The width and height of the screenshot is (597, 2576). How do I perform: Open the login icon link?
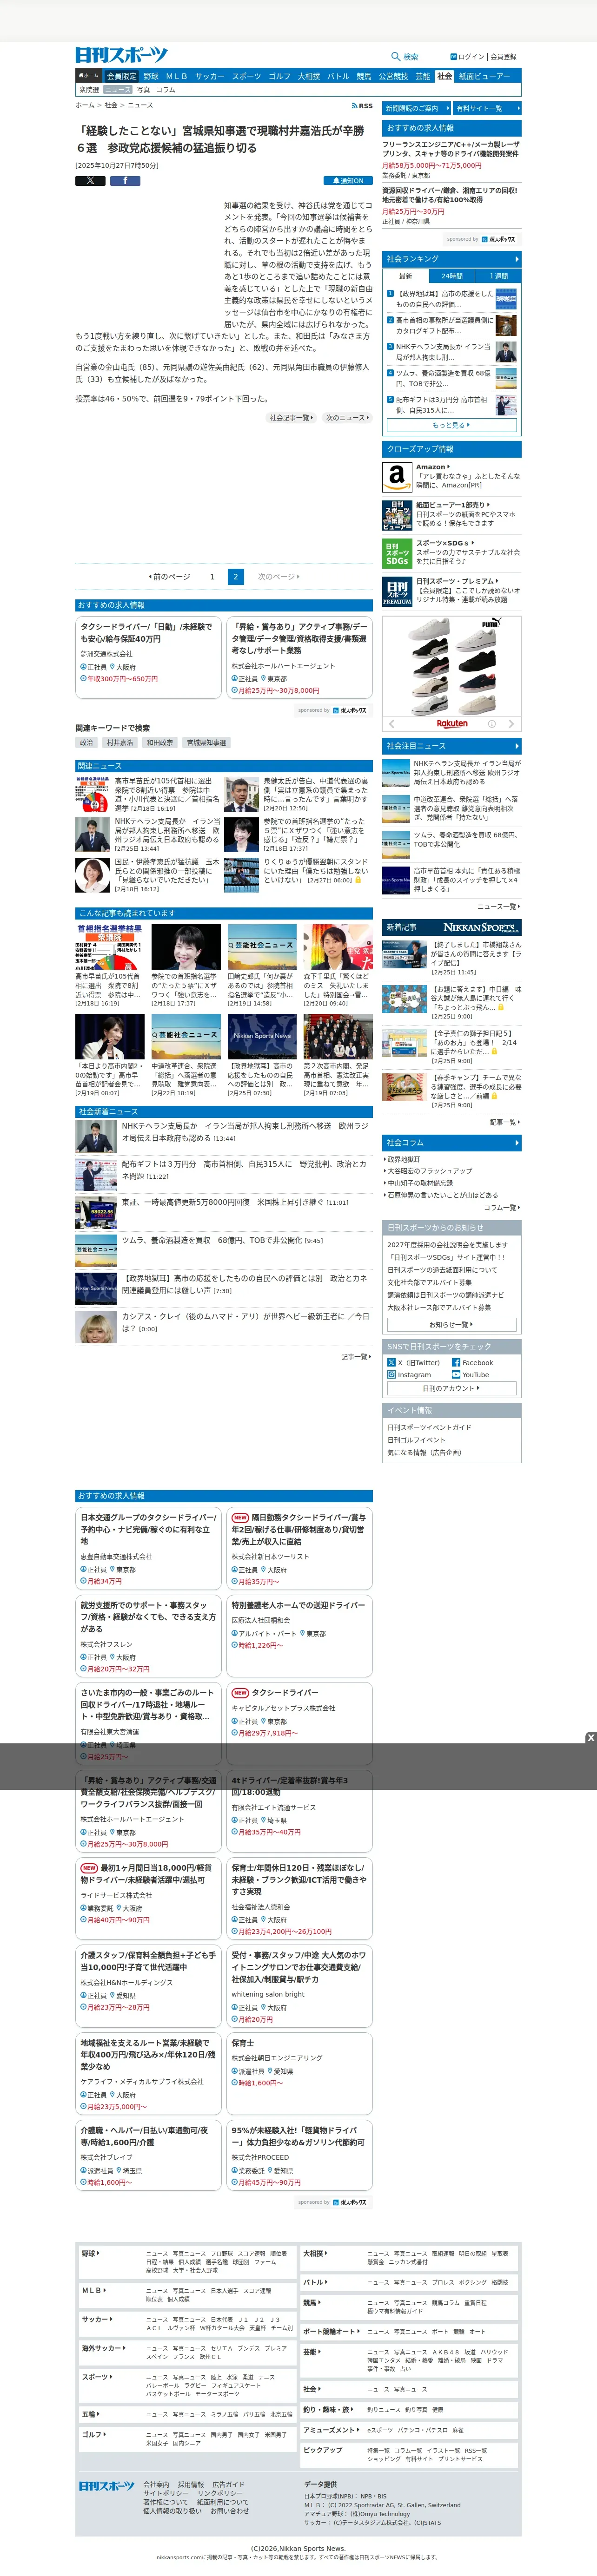[453, 57]
